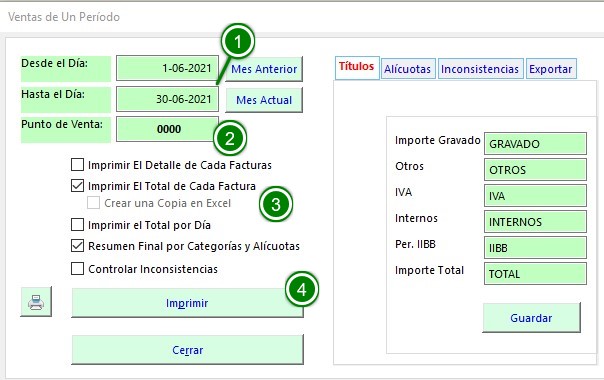
Task: Select the Exportar tab
Action: 550,69
